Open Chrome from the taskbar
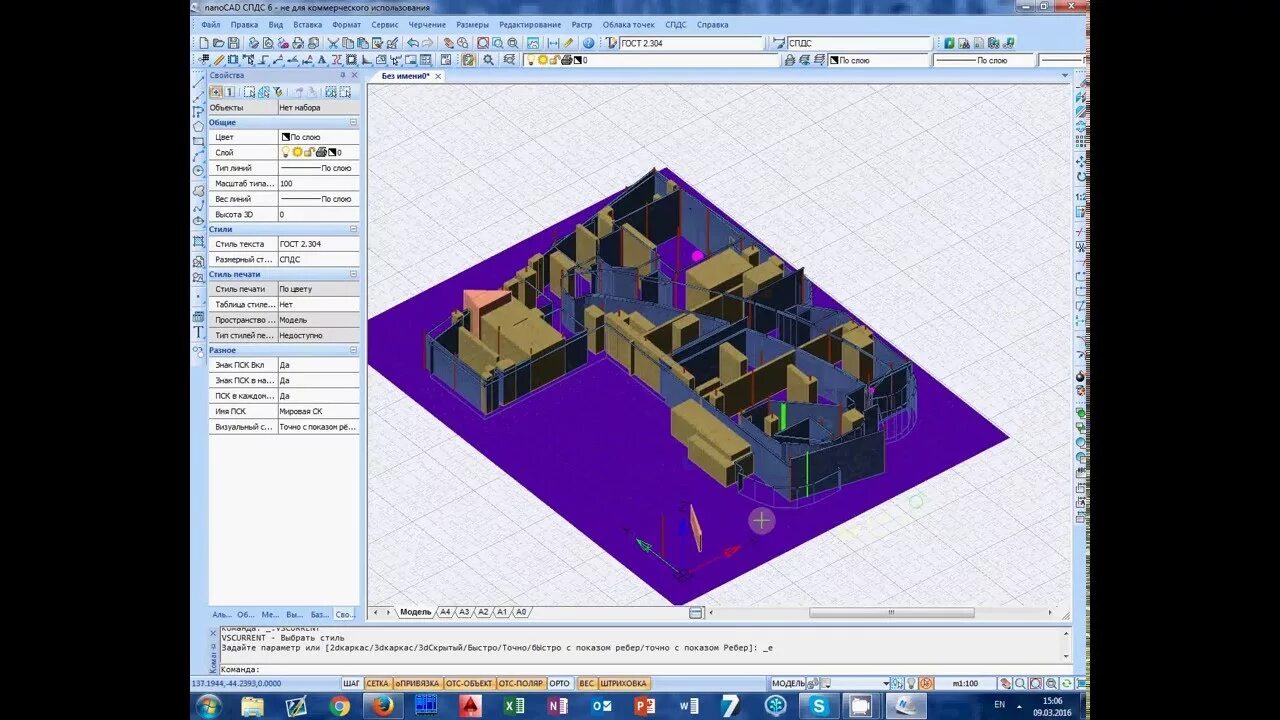The width and height of the screenshot is (1280, 720). coord(339,706)
